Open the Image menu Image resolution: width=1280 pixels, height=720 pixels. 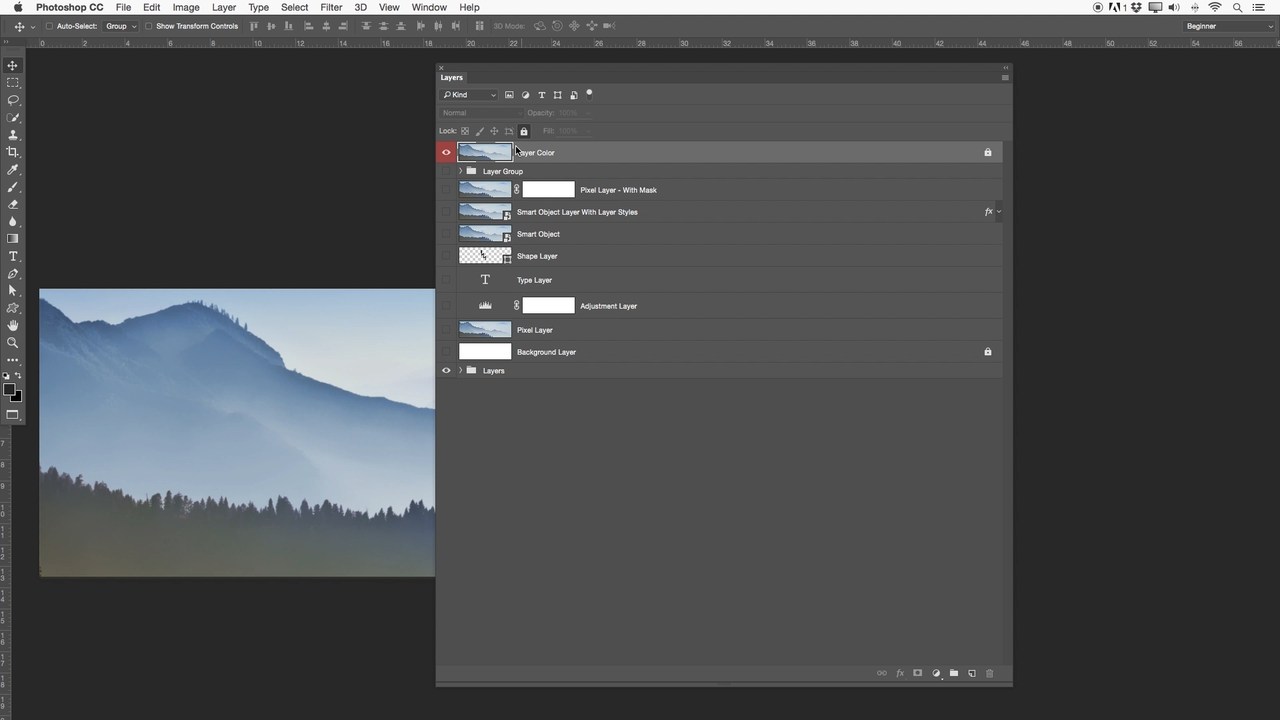[x=186, y=7]
